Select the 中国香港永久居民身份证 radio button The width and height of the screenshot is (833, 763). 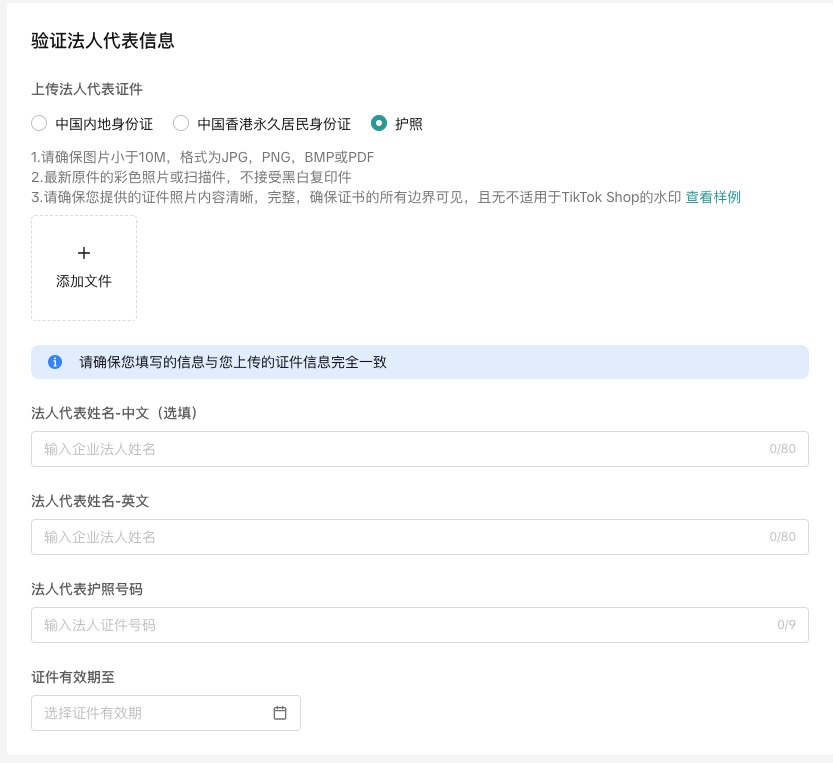click(x=181, y=123)
